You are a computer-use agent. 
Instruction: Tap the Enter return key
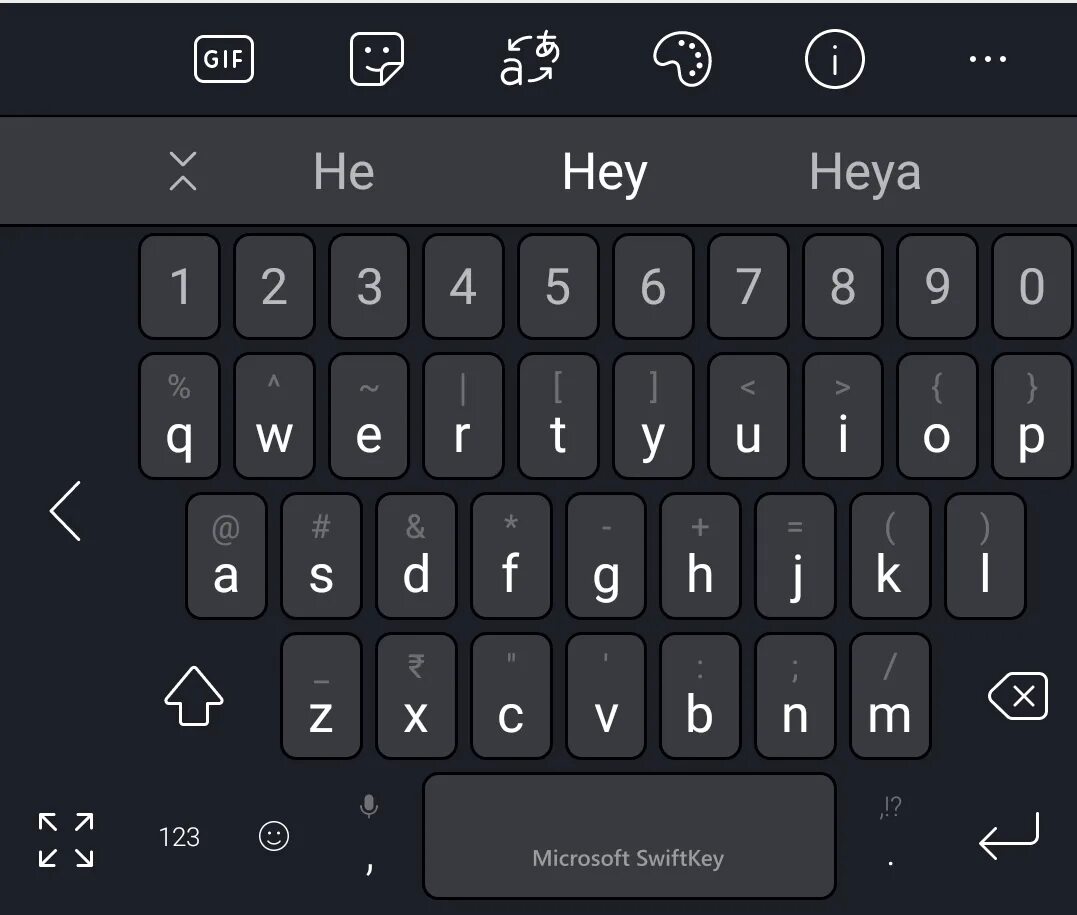coord(1008,836)
